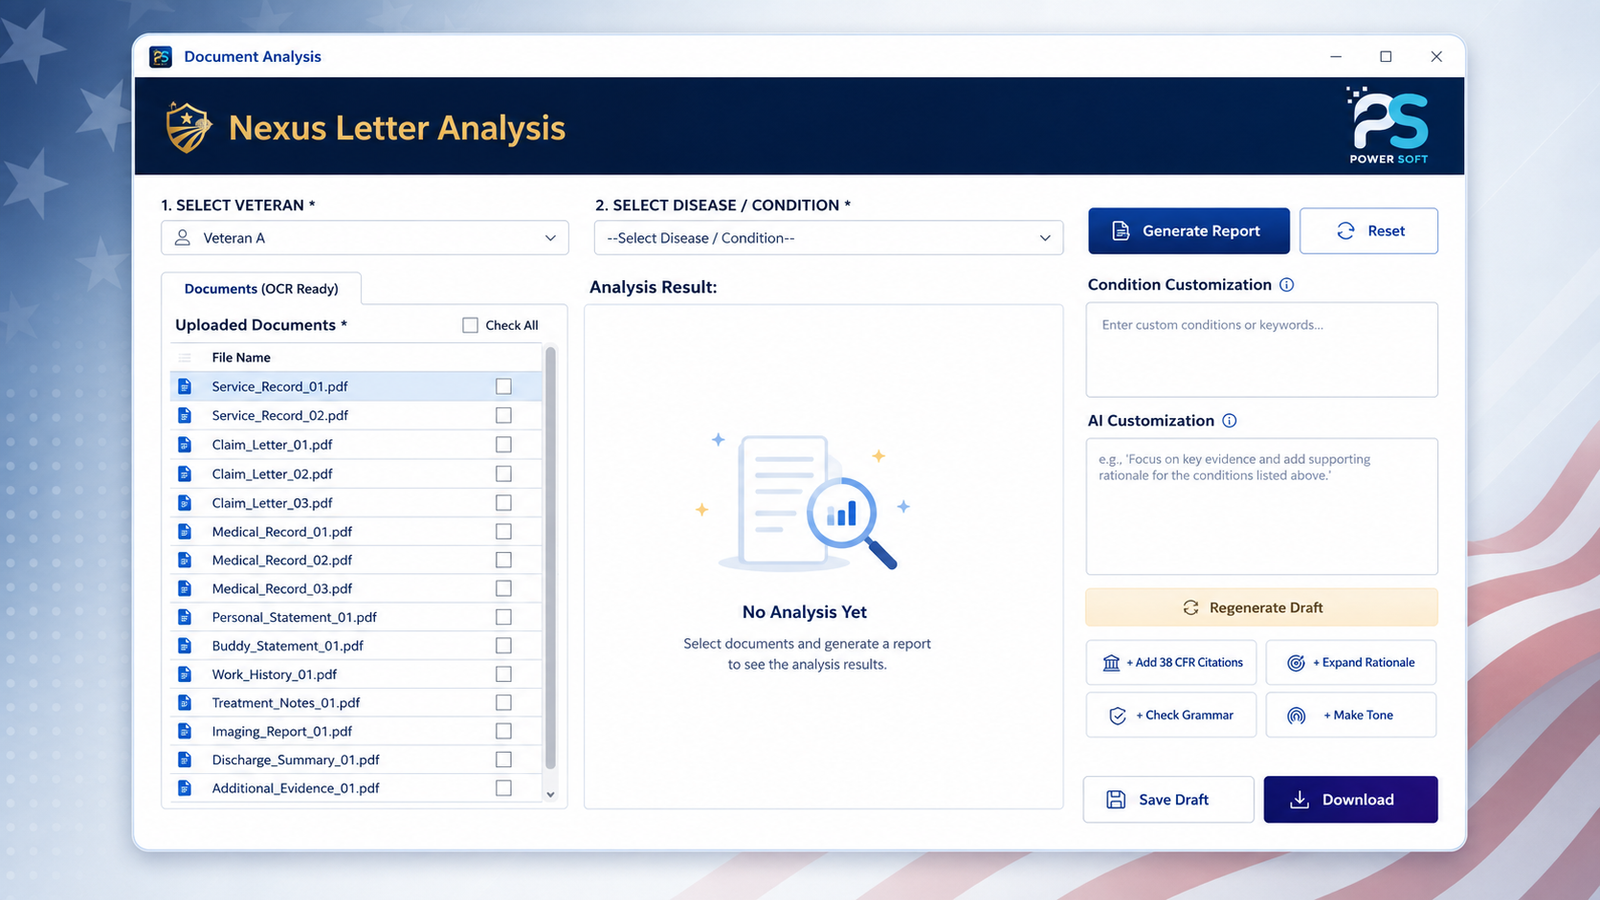Reset the analysis form
Viewport: 1600px width, 900px height.
point(1369,231)
